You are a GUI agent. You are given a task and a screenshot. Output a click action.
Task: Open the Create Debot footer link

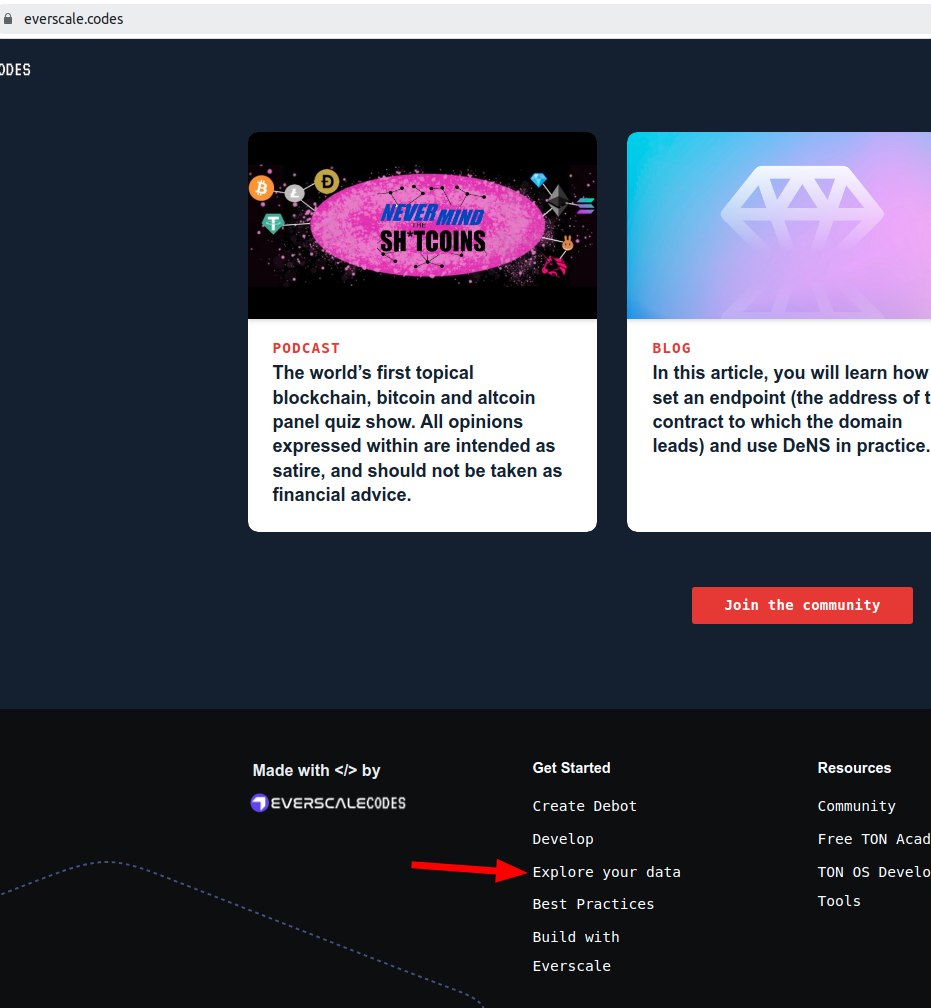pyautogui.click(x=584, y=806)
